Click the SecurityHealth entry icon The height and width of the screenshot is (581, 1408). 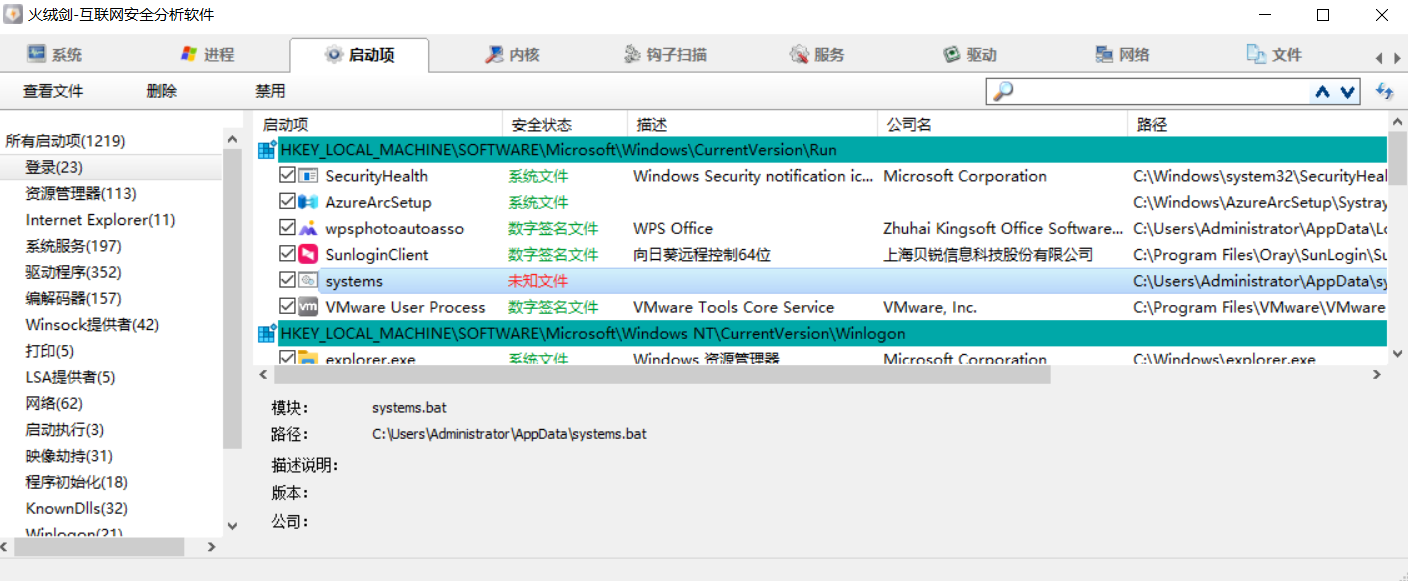tap(308, 176)
